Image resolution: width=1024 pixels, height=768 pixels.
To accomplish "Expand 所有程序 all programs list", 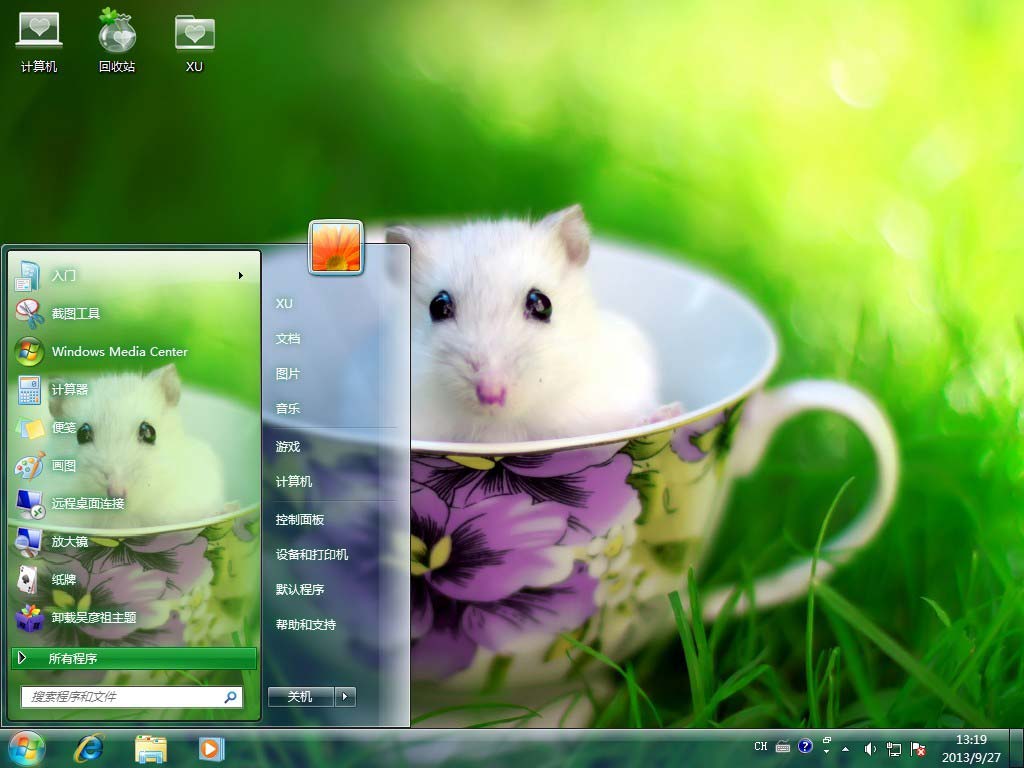I will (133, 658).
